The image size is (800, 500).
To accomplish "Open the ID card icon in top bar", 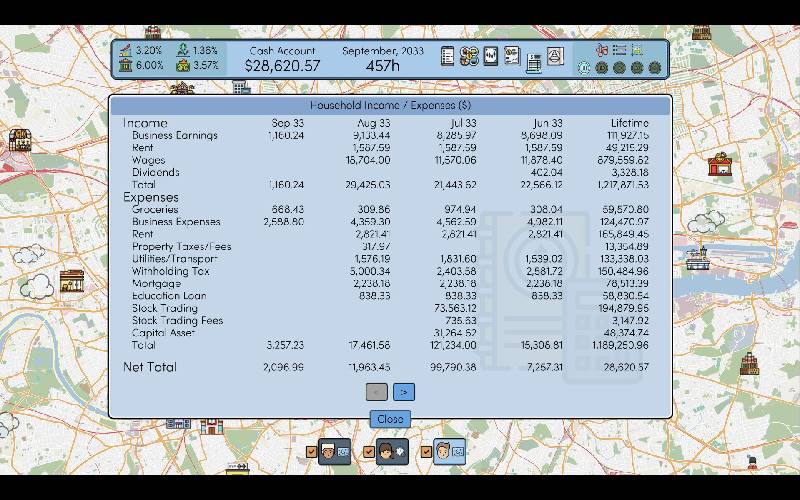I will (x=512, y=57).
